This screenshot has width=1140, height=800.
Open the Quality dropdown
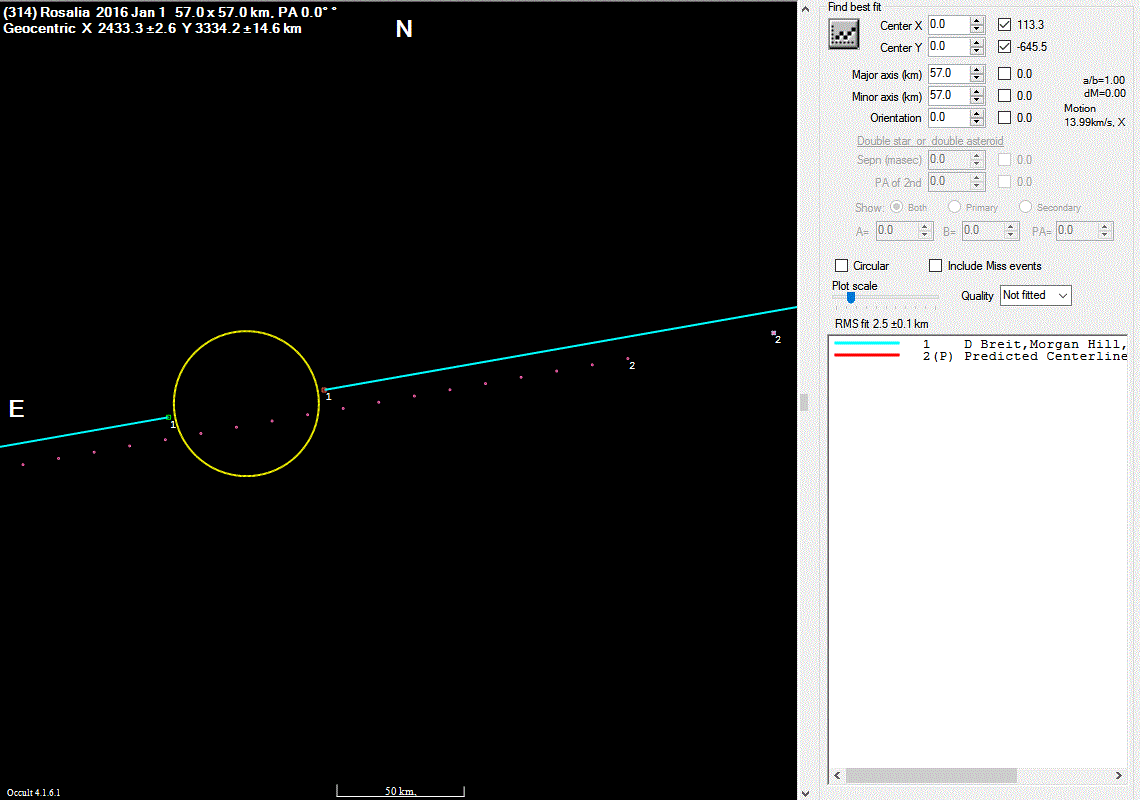point(1035,295)
